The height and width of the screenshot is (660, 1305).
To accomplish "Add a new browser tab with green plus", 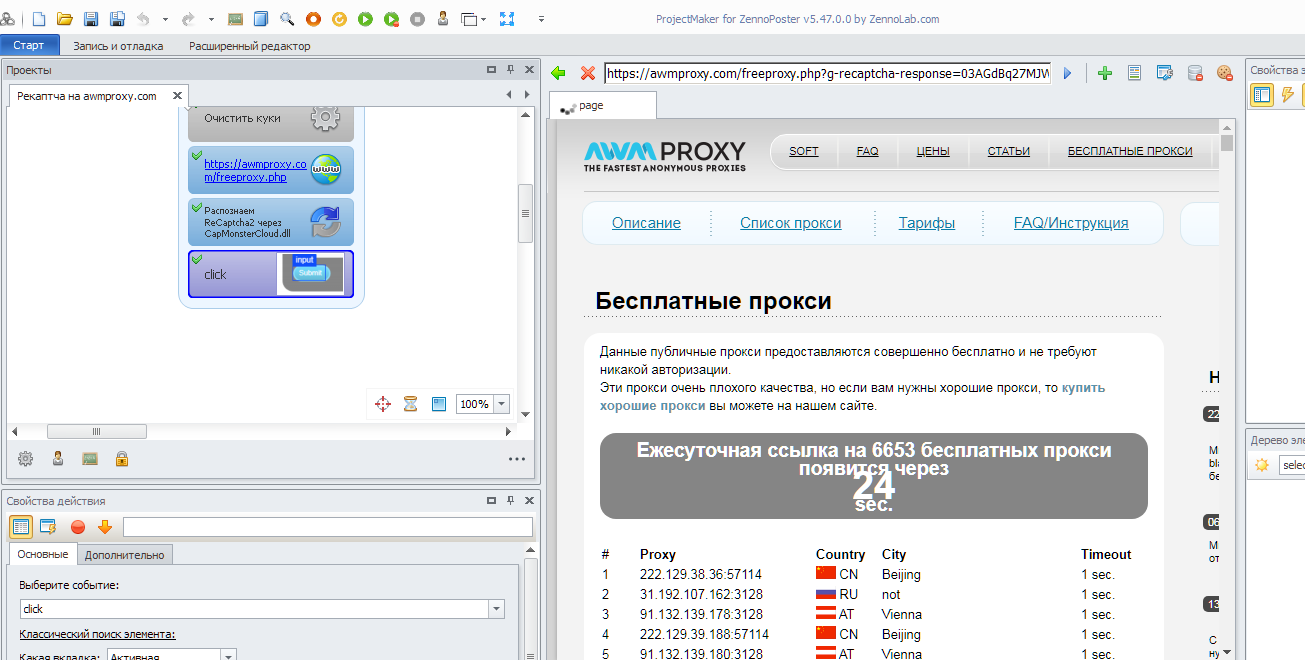I will 1105,73.
